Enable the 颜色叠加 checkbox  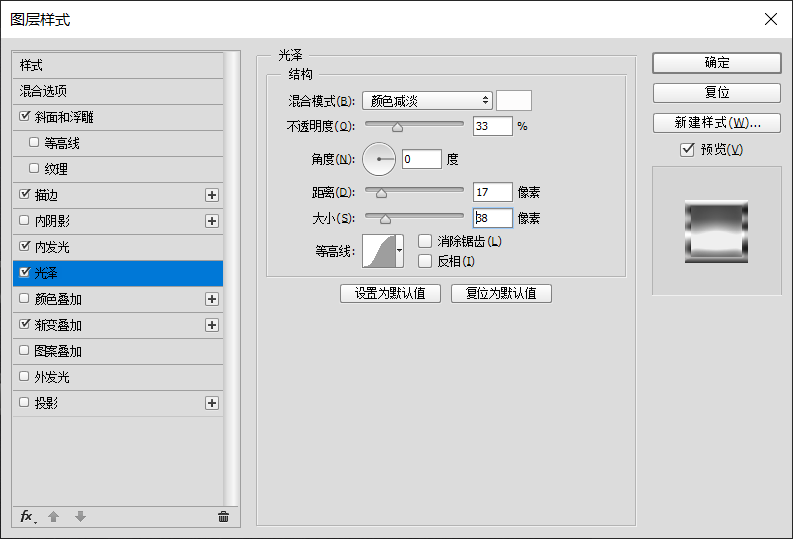click(24, 298)
